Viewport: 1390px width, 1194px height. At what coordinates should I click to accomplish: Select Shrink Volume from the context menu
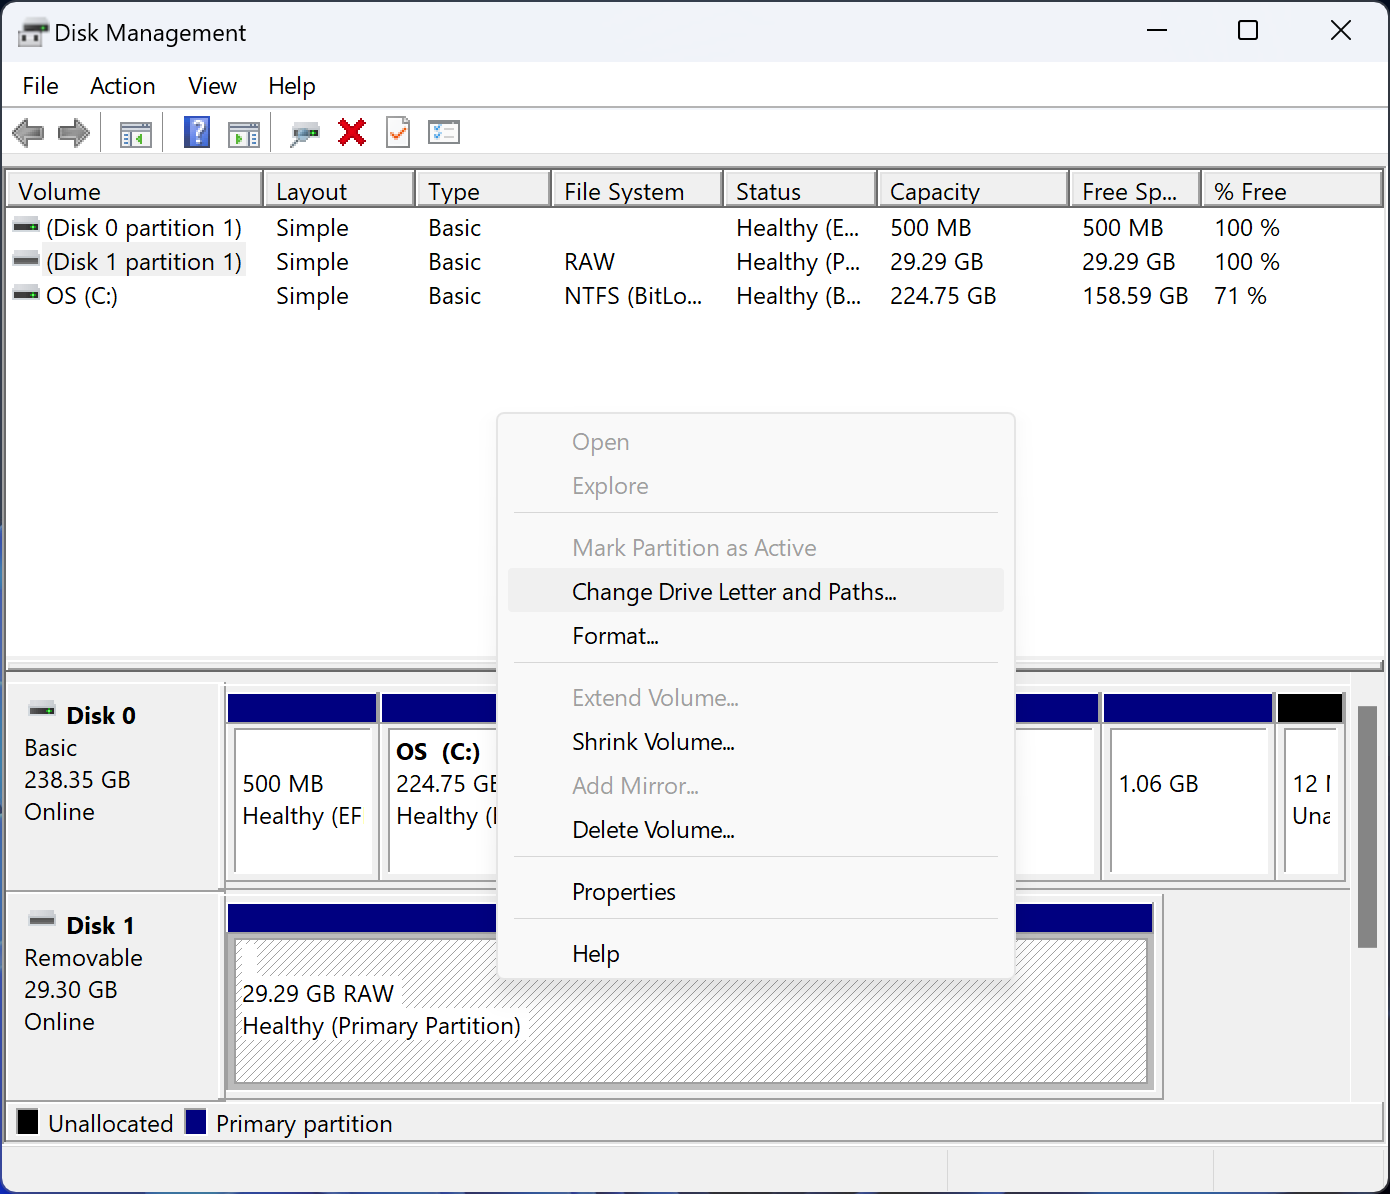pyautogui.click(x=653, y=742)
